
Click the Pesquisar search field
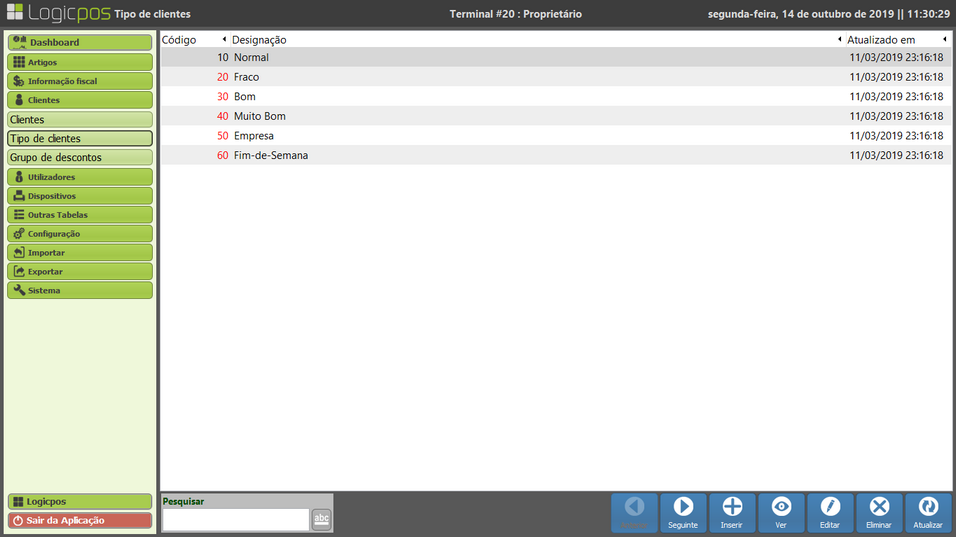coord(235,519)
